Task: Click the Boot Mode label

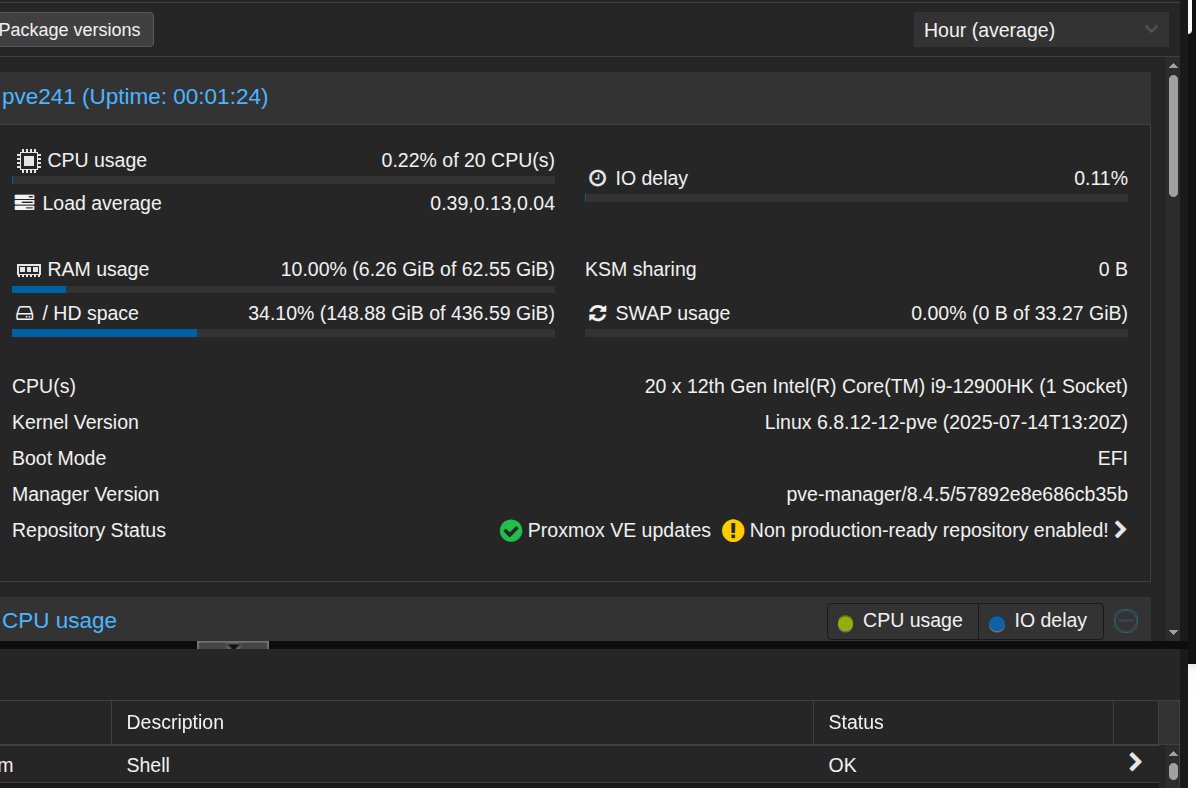Action: (x=59, y=458)
